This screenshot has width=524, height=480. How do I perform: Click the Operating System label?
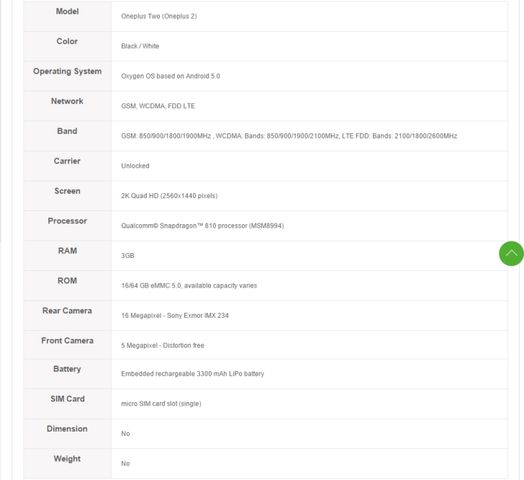67,71
